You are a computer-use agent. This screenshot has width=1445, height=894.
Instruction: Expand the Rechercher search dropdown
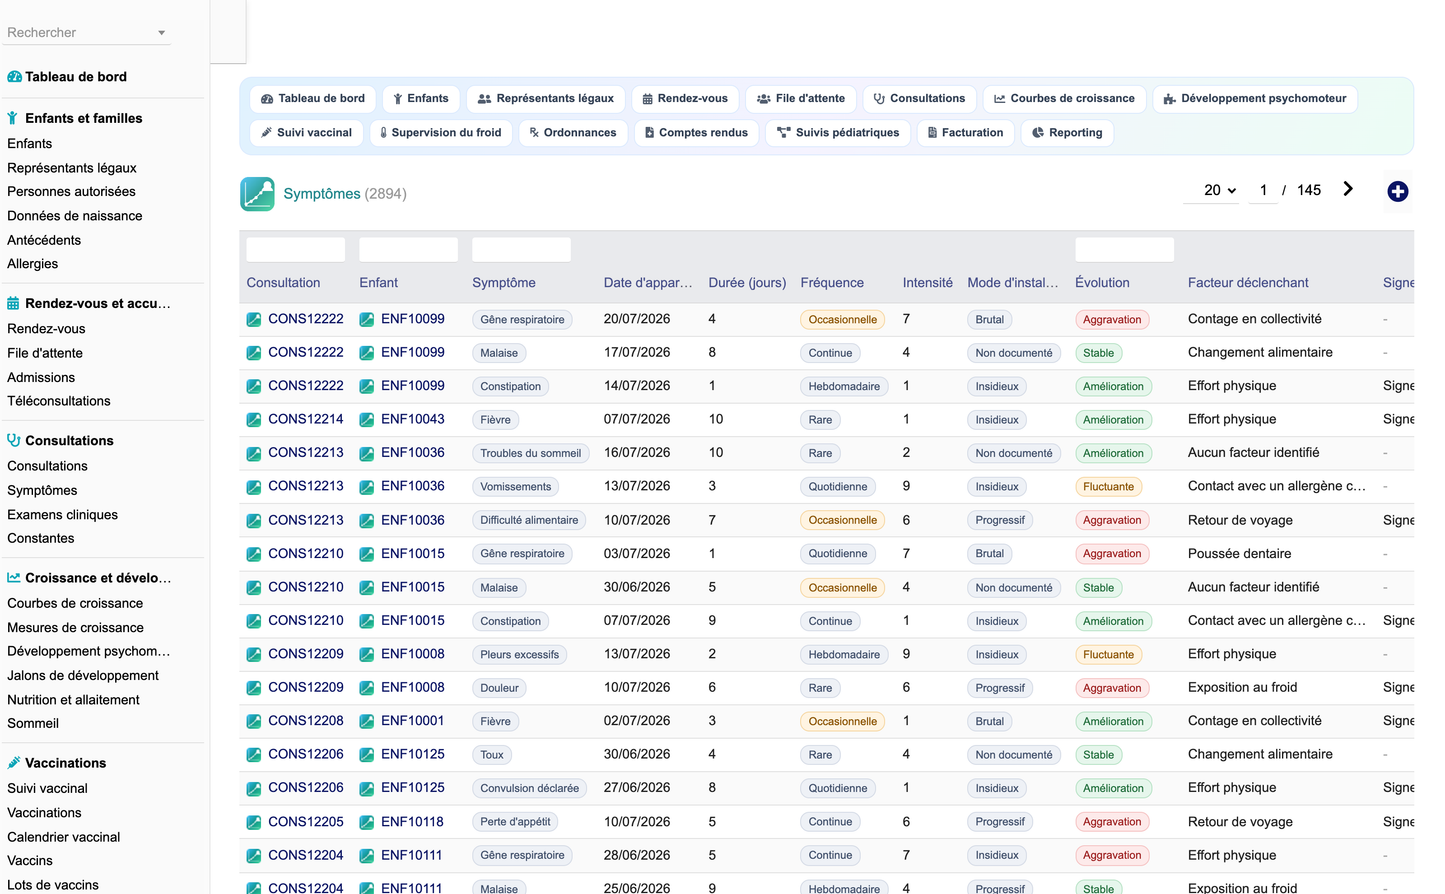pyautogui.click(x=161, y=33)
